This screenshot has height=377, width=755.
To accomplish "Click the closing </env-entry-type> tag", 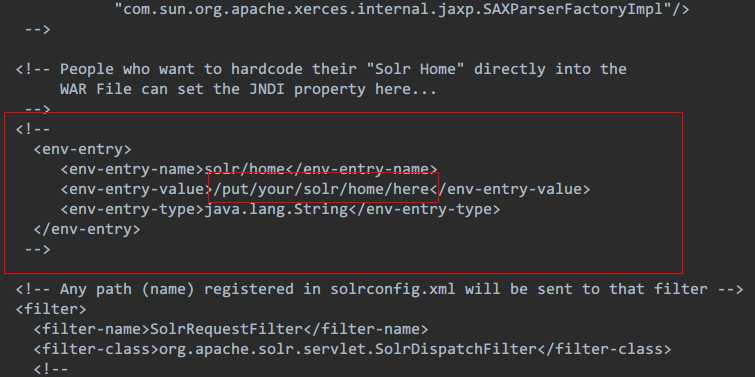I will 424,209.
